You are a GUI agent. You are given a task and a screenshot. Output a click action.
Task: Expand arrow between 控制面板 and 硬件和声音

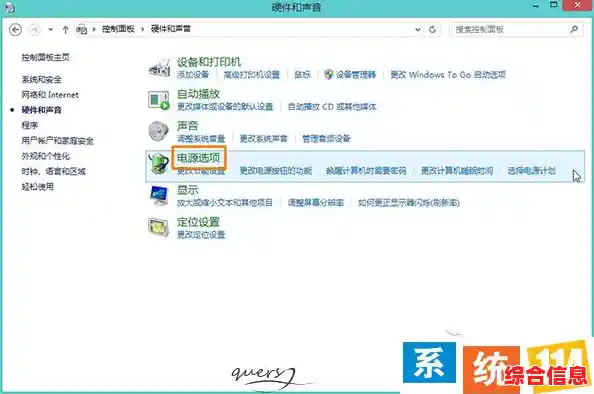(x=143, y=29)
